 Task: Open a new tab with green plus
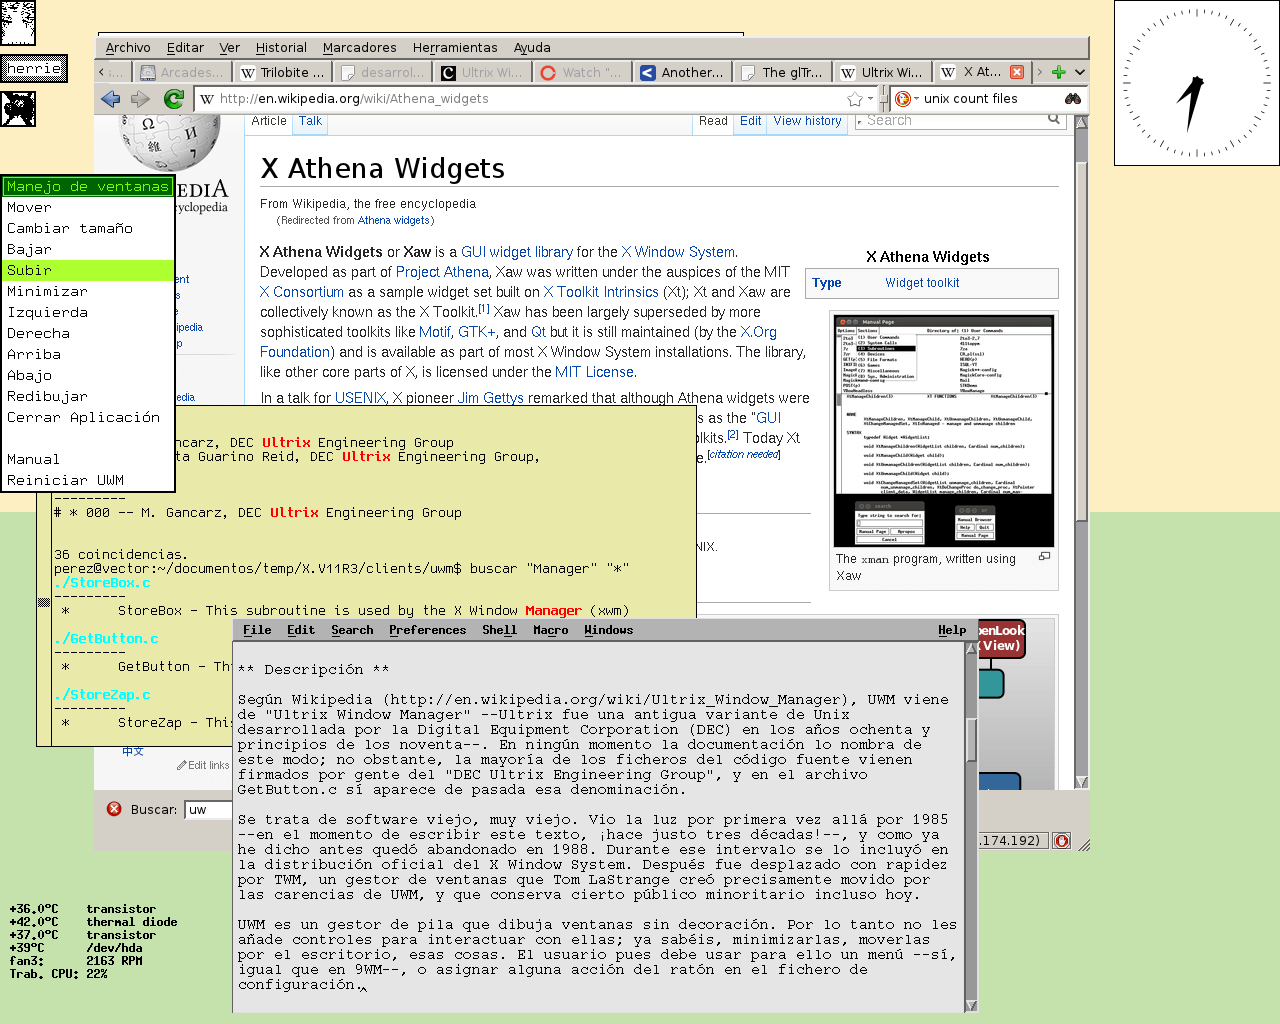tap(1059, 72)
